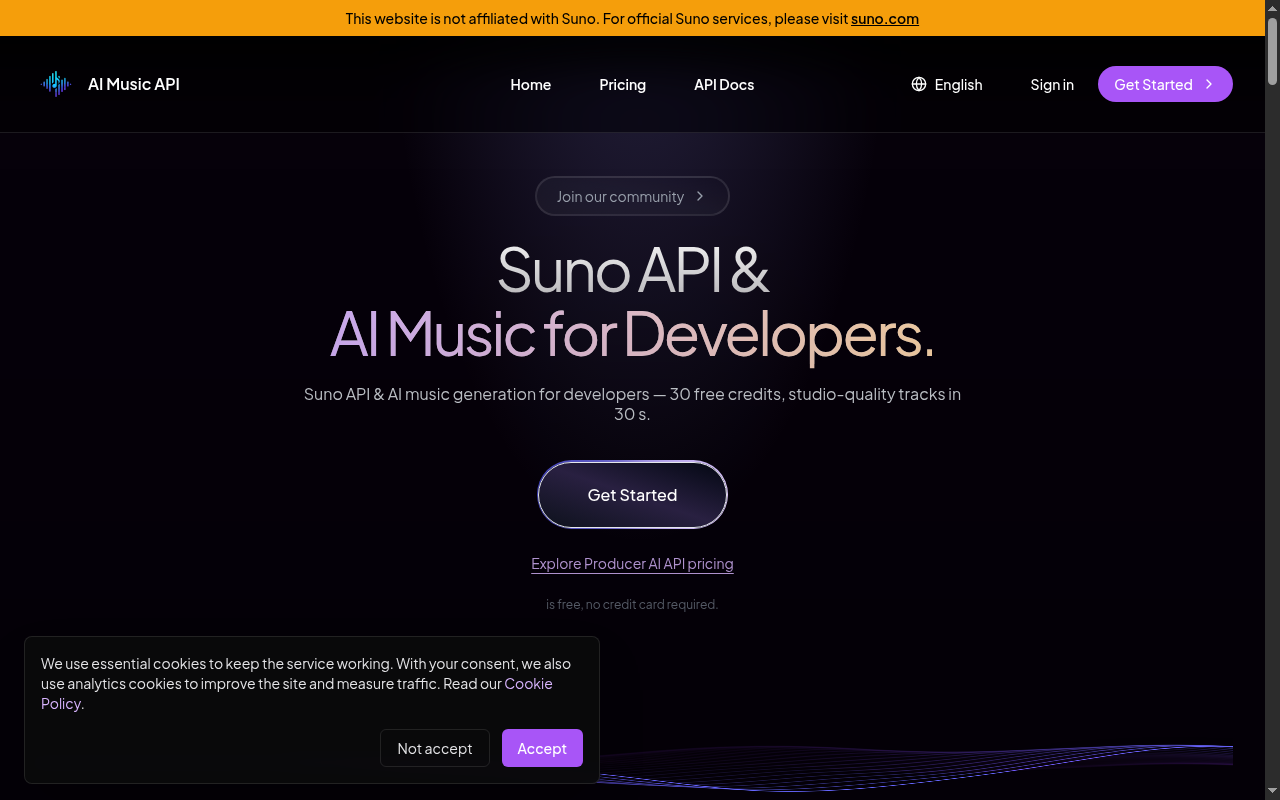Click the chevron inside Join our community pill
The width and height of the screenshot is (1280, 800).
tap(700, 196)
